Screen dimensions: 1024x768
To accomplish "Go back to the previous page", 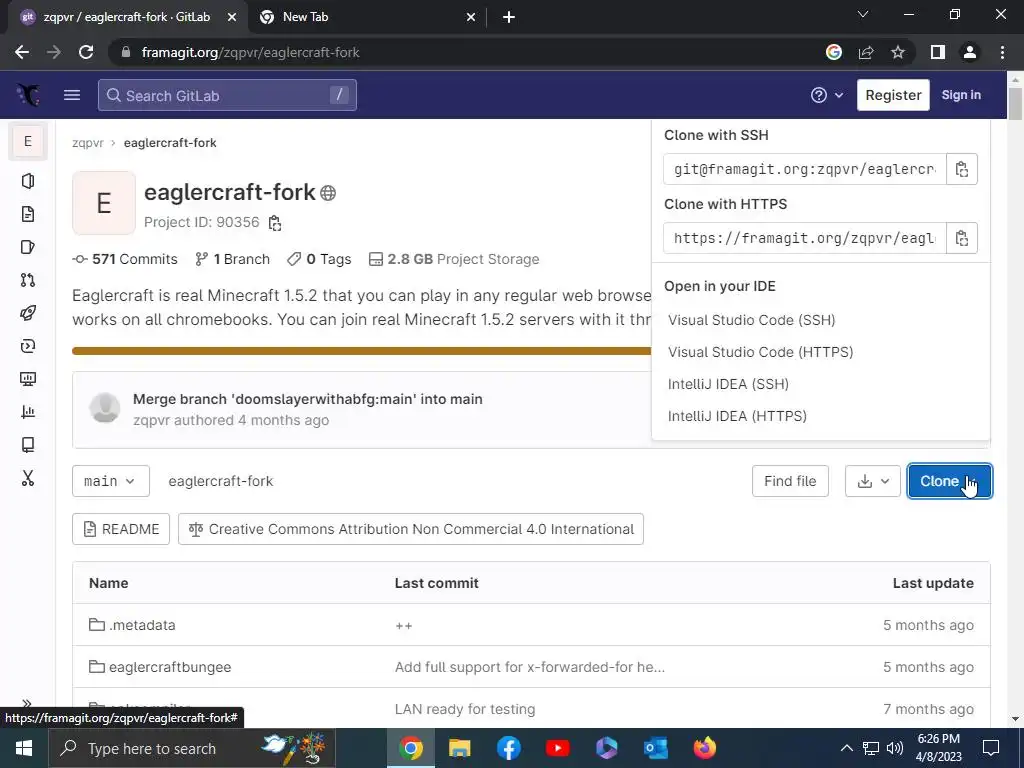I will [22, 52].
